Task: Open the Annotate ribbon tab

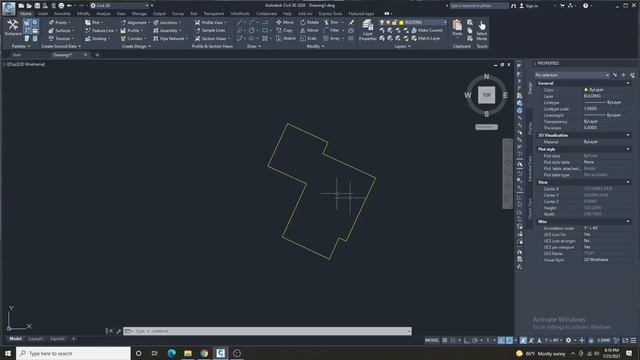Action: [x=62, y=13]
